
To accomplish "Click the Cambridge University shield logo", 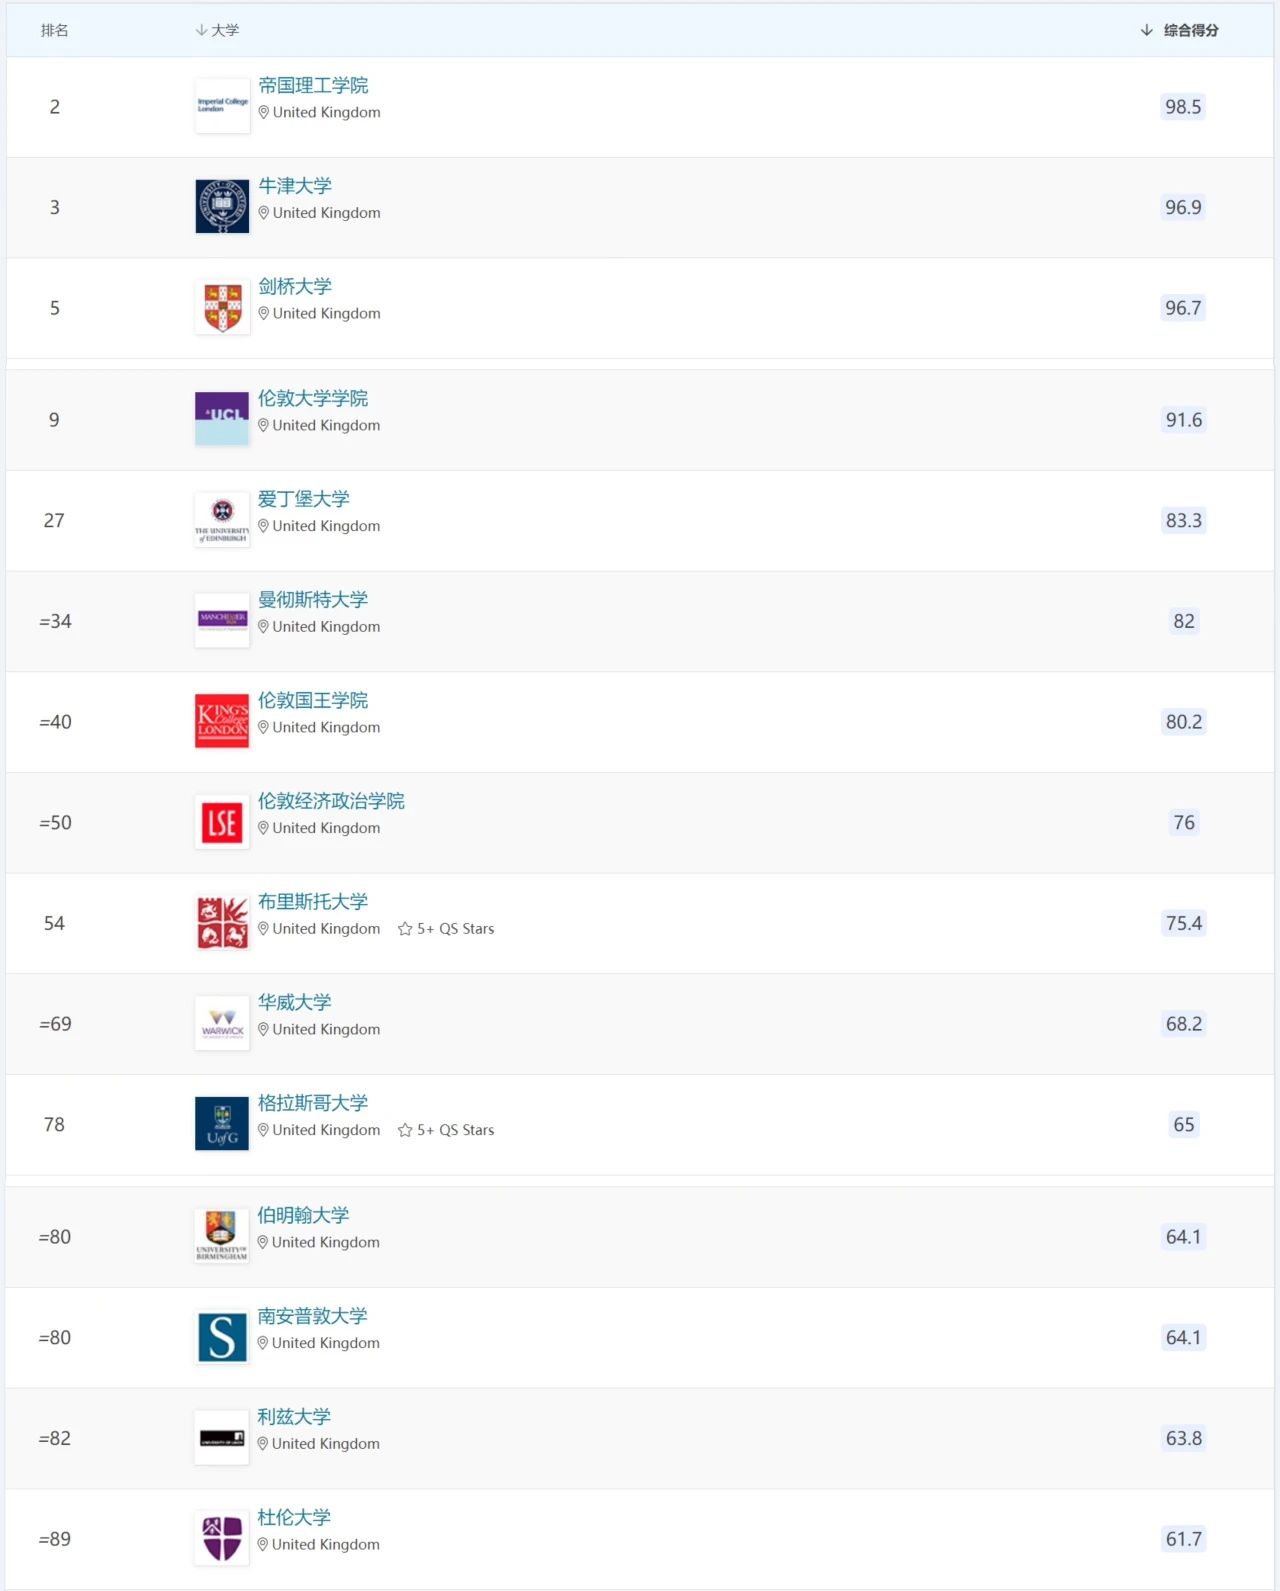I will tap(222, 307).
